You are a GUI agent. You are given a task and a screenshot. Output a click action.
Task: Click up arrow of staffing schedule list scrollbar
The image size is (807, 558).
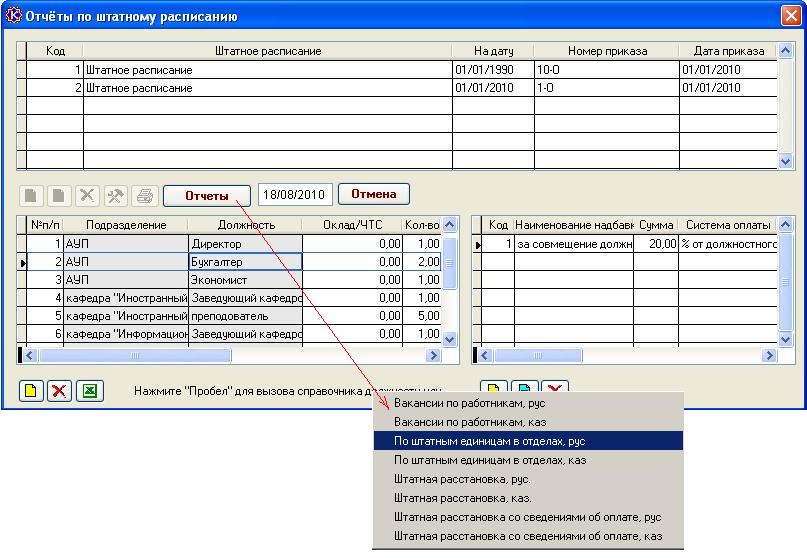pyautogui.click(x=785, y=50)
